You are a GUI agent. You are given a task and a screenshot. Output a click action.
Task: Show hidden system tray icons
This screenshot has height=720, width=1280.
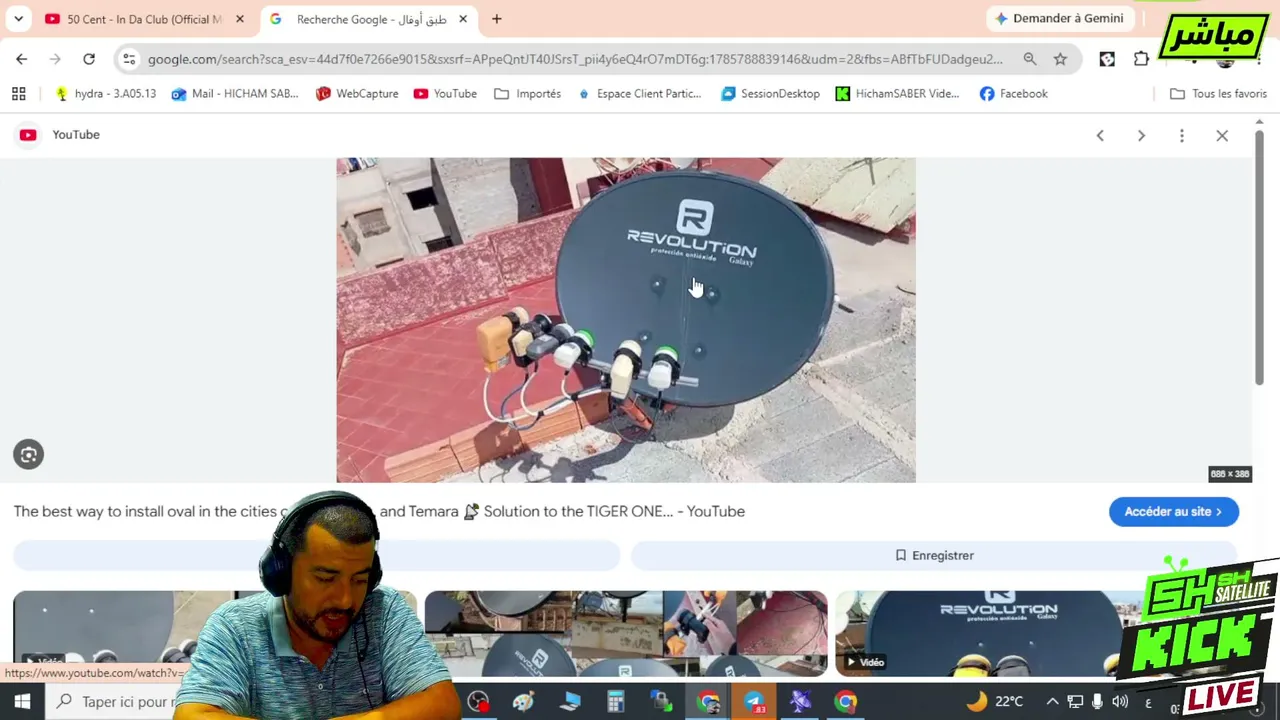click(1052, 702)
